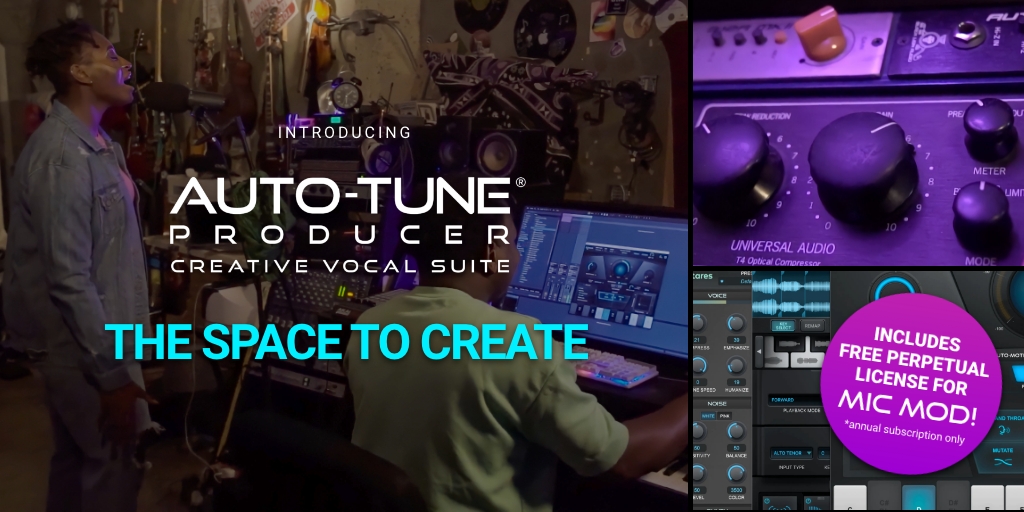
Task: Select PINK noise type
Action: pyautogui.click(x=725, y=416)
